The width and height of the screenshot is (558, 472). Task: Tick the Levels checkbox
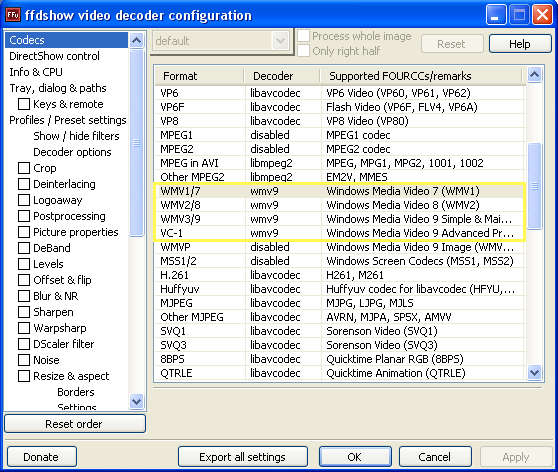pos(24,264)
